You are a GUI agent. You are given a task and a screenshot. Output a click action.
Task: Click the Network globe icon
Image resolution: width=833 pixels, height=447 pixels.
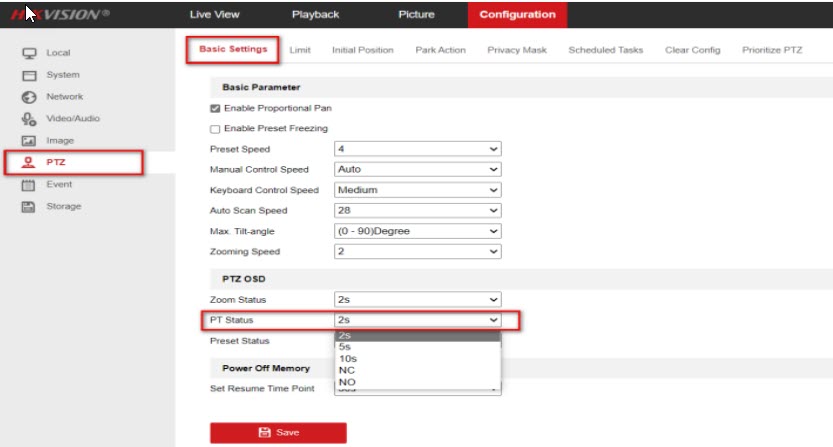29,97
